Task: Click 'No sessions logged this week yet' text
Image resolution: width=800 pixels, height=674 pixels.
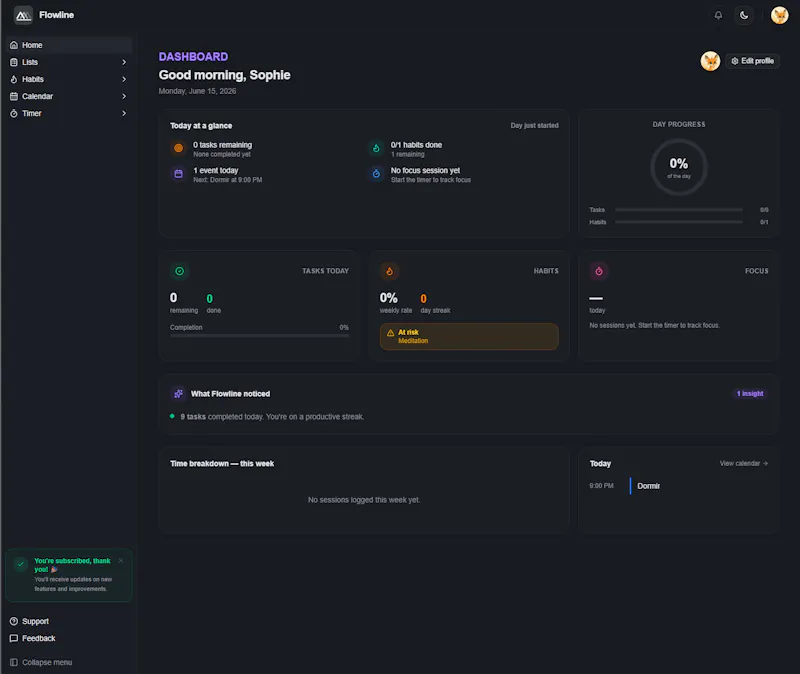Action: [x=364, y=500]
